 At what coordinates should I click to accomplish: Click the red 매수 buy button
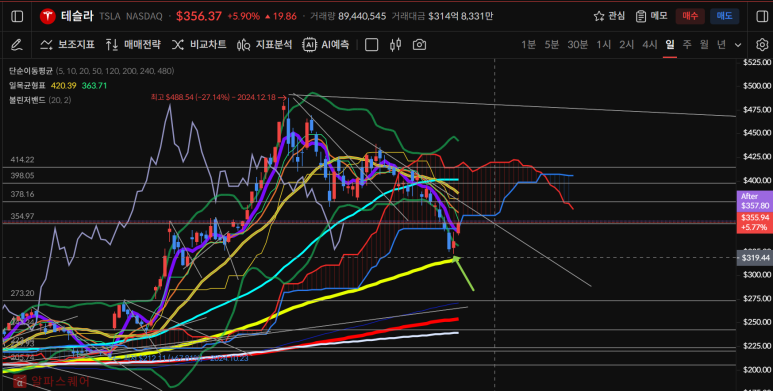tap(690, 16)
